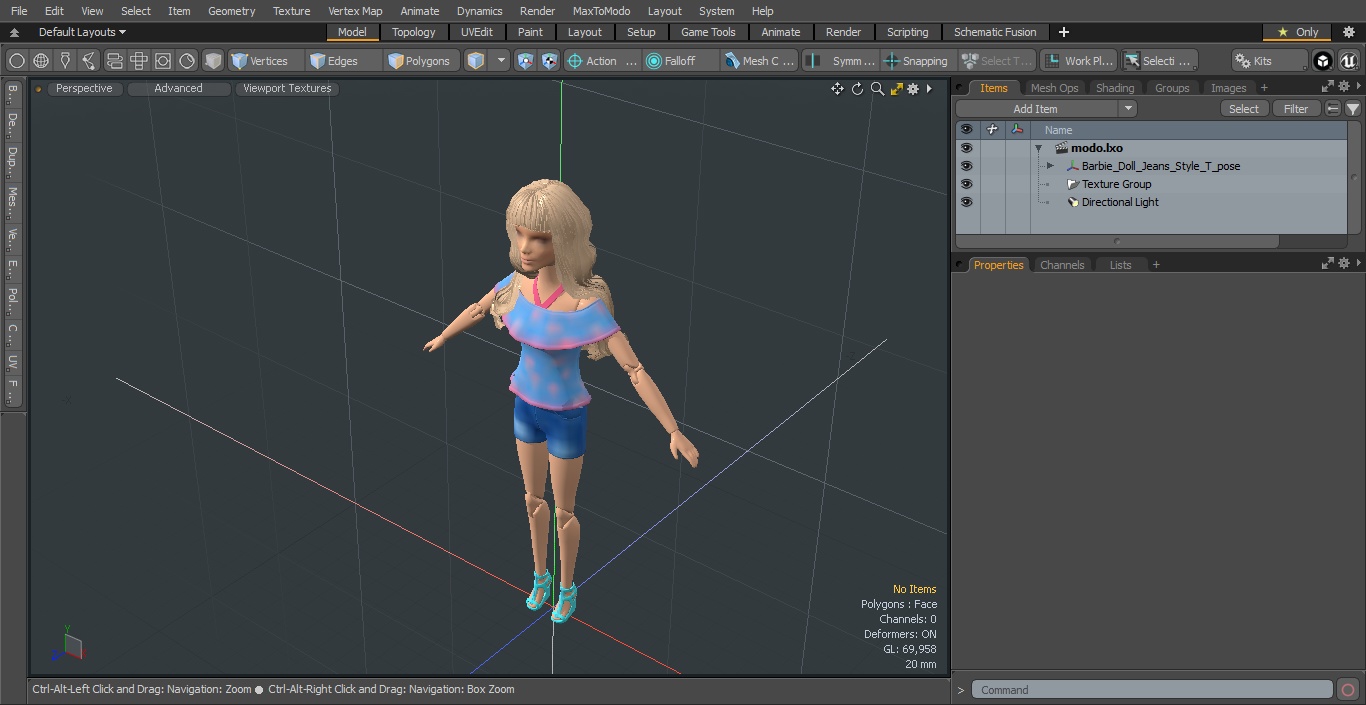Open the Advanced viewport dropdown

tap(178, 89)
